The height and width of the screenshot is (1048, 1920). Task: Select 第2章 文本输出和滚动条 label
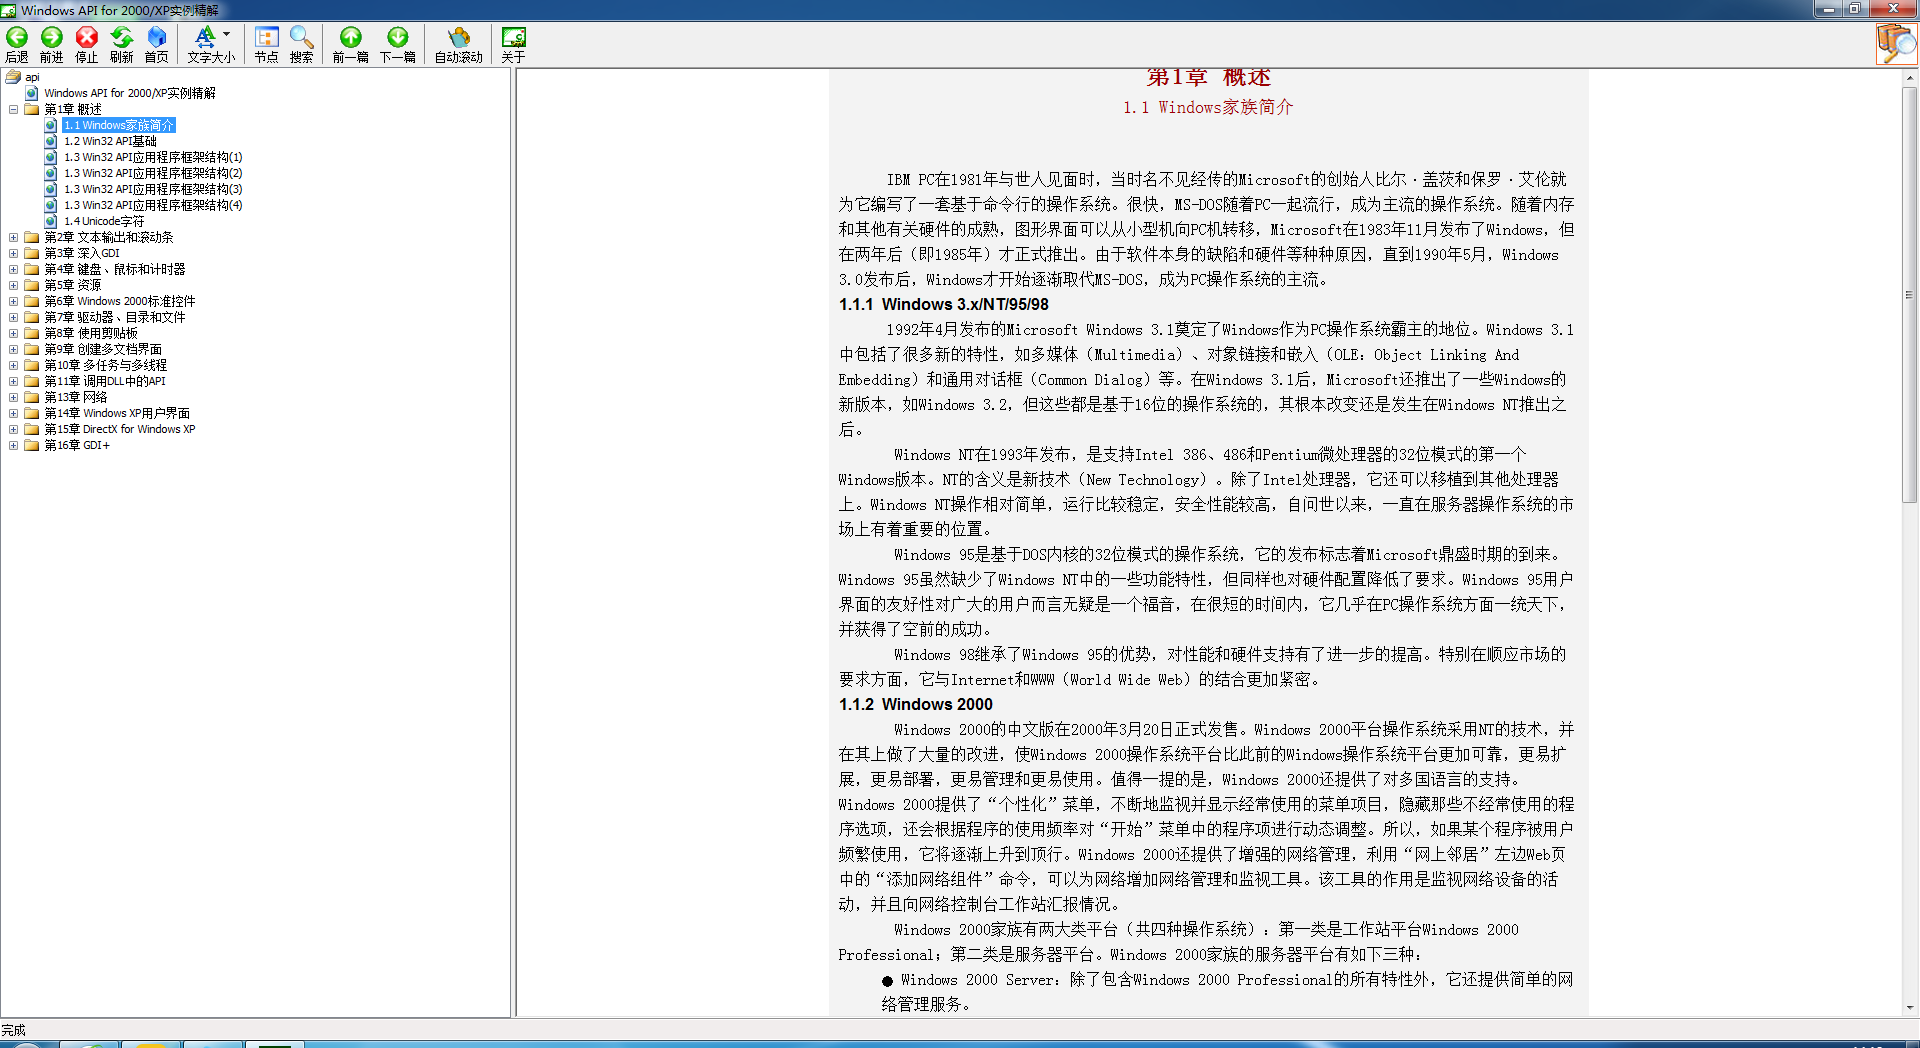click(109, 237)
